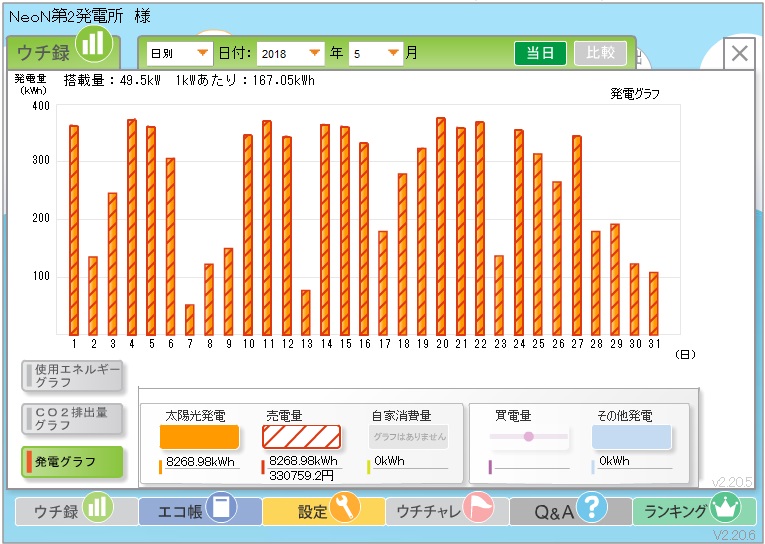Open the ランキング ranking tab
The height and width of the screenshot is (544, 765).
694,511
